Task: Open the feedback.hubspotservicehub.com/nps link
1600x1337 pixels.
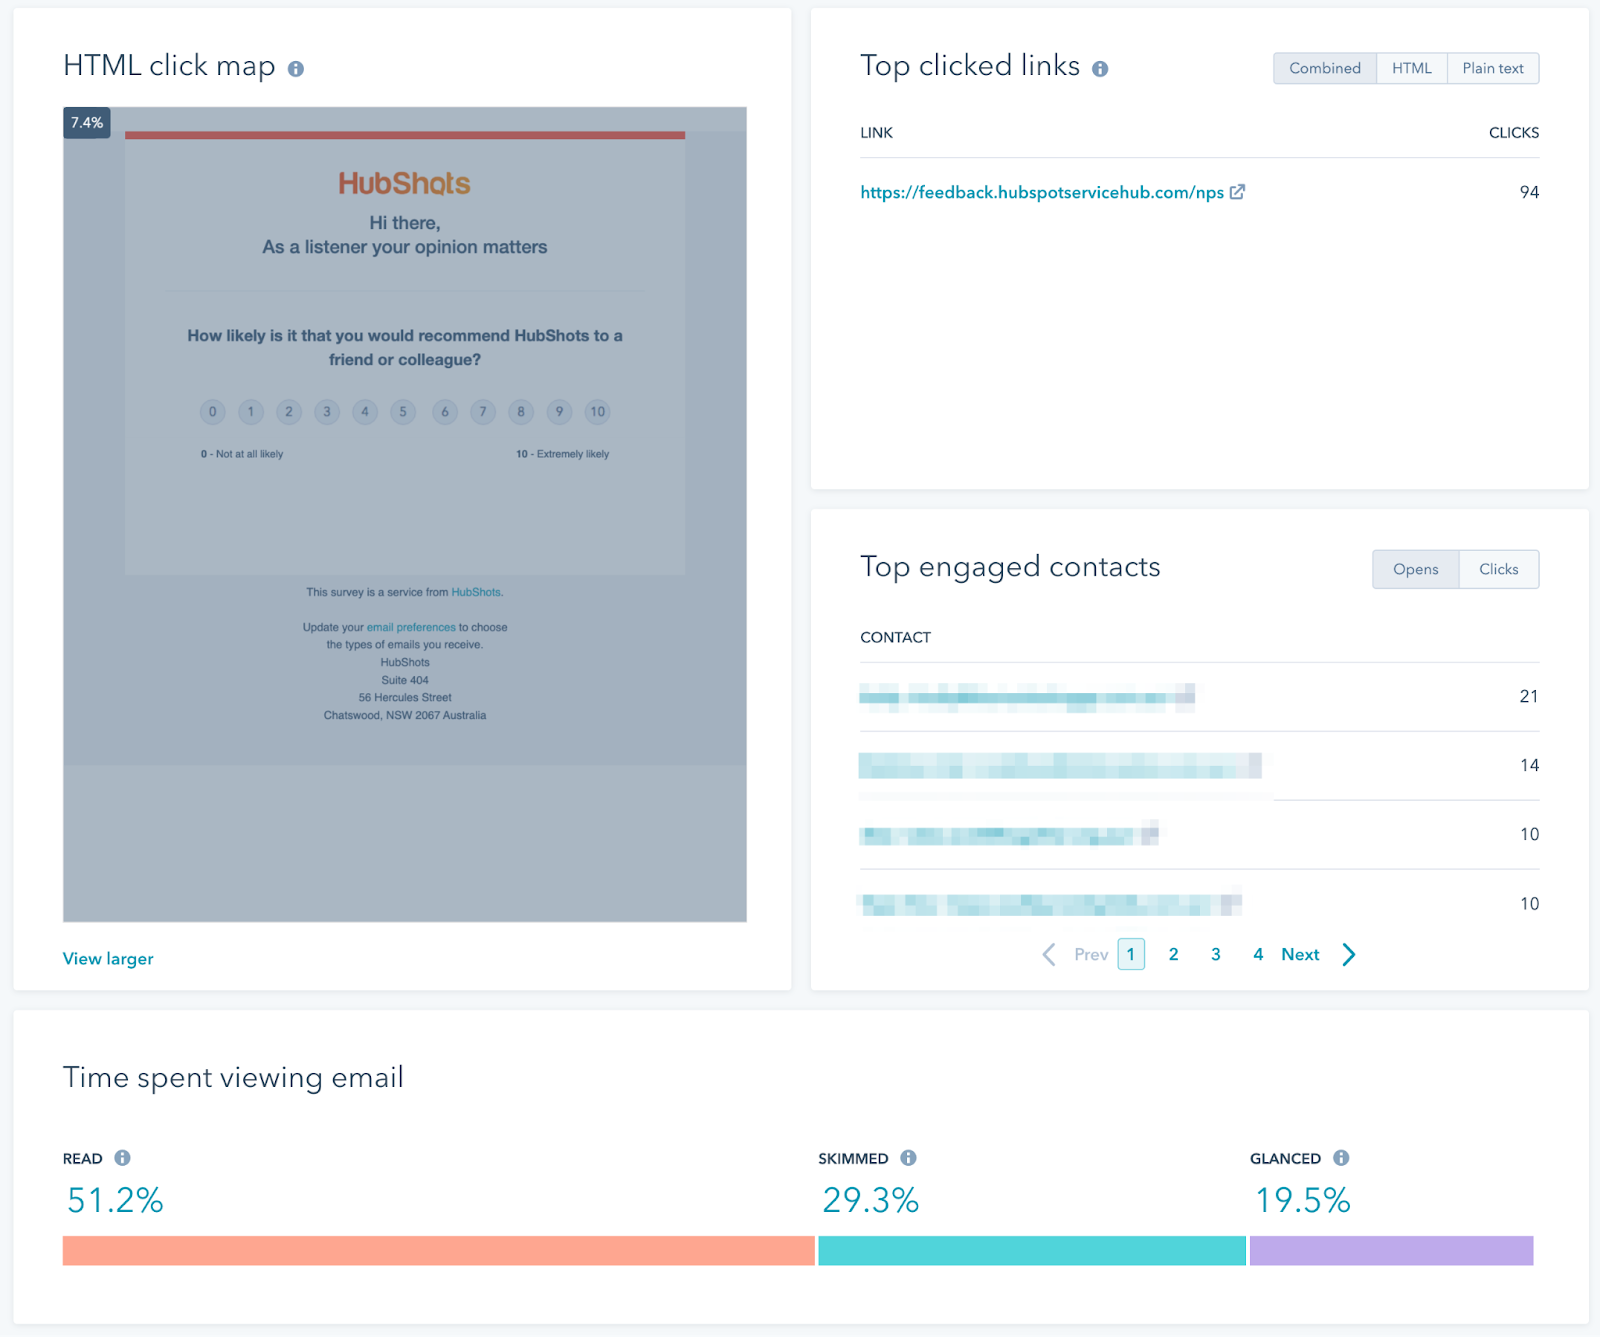Action: (x=1041, y=192)
